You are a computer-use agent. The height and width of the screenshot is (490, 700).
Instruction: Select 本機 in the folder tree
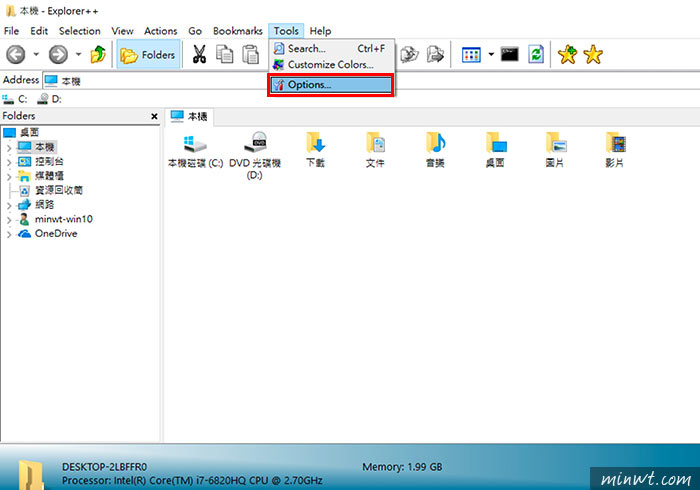point(37,147)
